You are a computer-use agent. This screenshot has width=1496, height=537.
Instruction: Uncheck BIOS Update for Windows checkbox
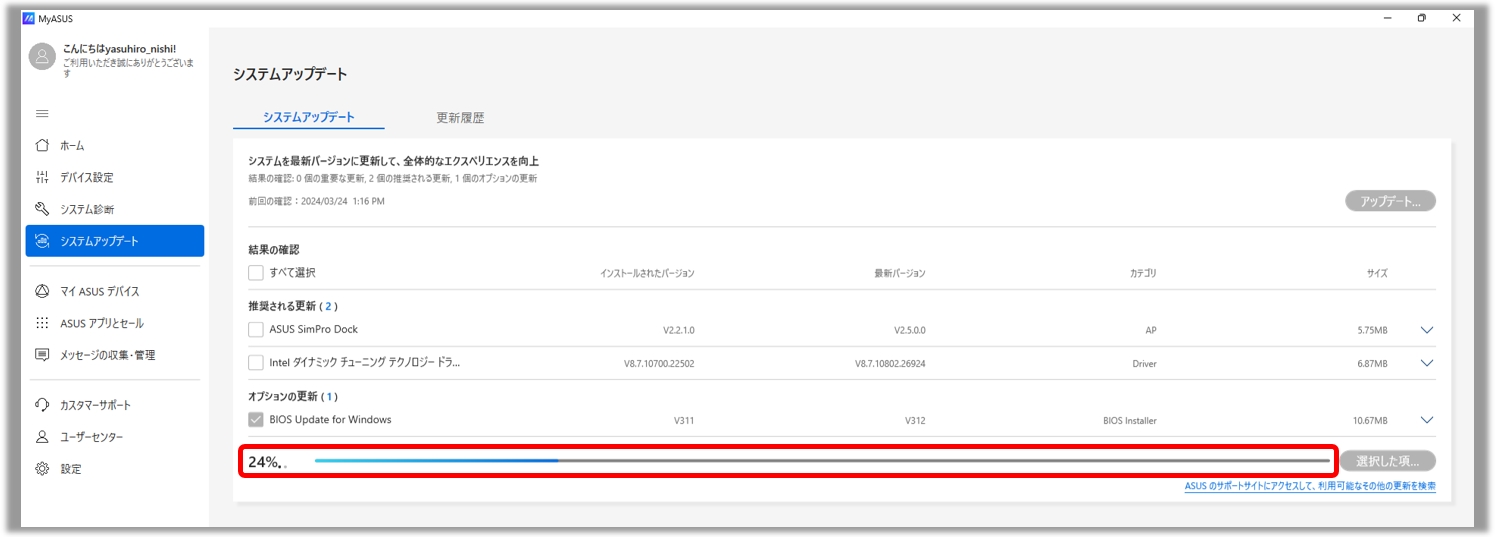(256, 420)
